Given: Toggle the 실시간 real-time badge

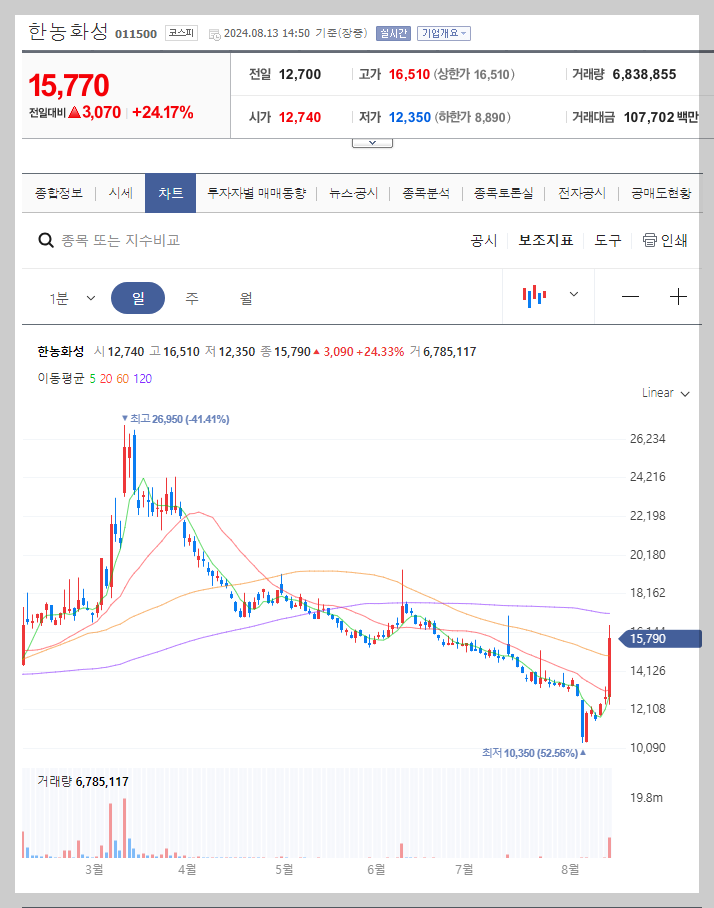Looking at the screenshot, I should click(392, 33).
